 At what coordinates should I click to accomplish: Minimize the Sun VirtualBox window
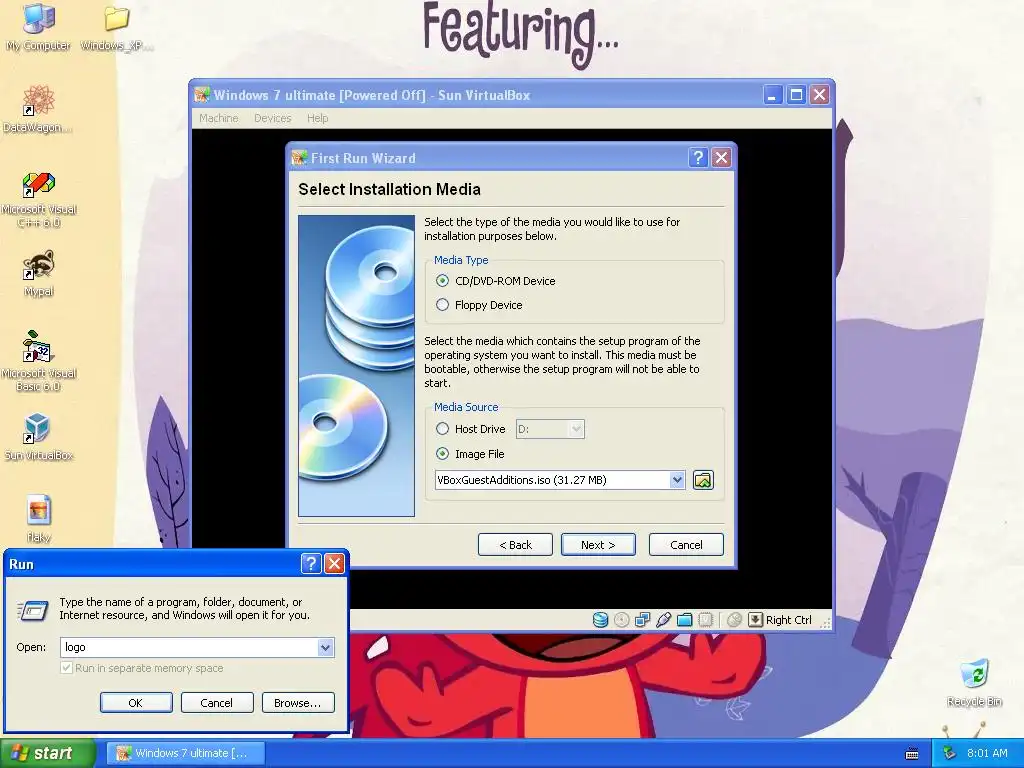(x=772, y=95)
